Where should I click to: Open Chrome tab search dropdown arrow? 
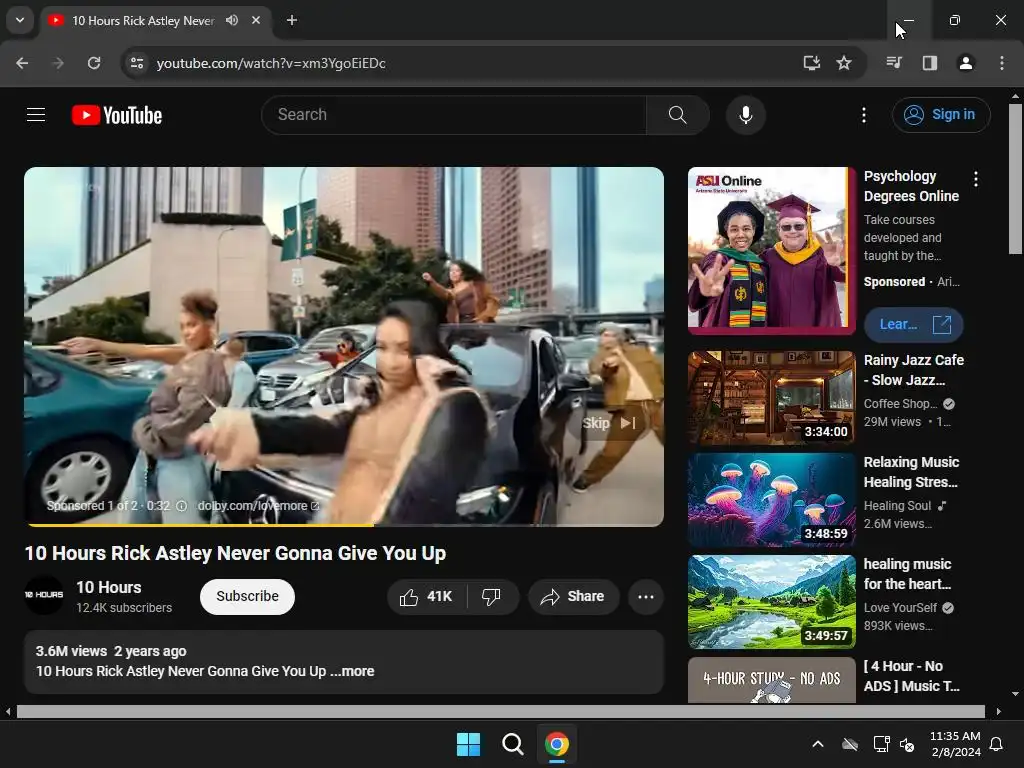click(20, 20)
